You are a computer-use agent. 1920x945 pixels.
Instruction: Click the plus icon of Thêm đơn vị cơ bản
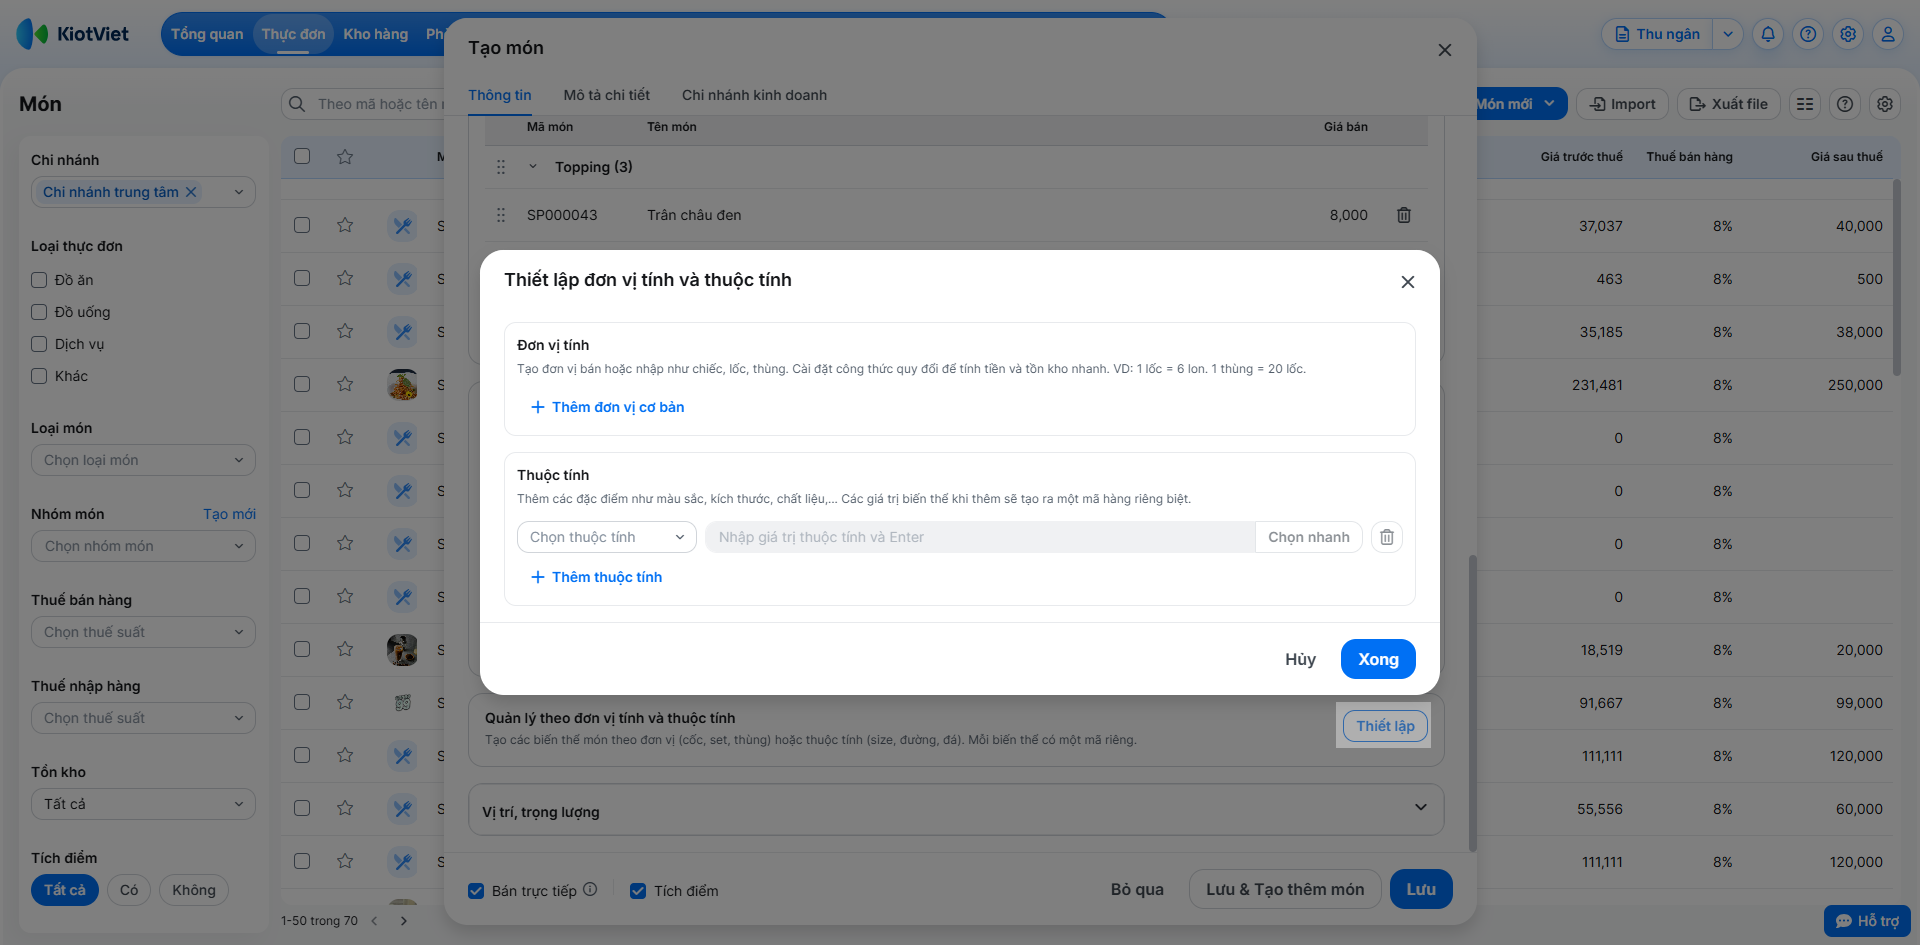[x=538, y=407]
